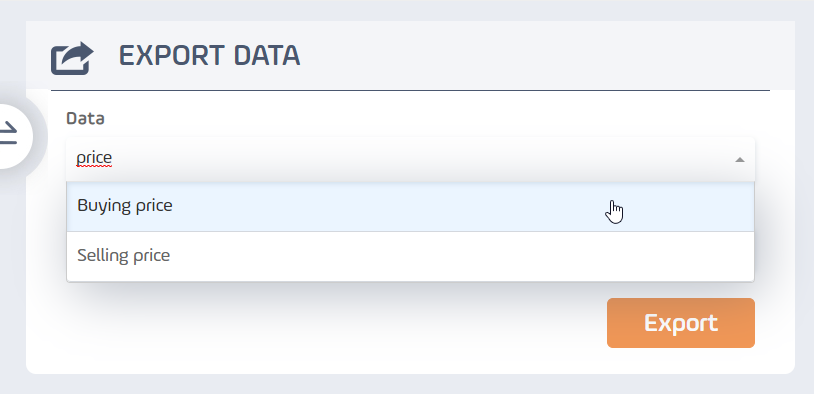This screenshot has width=814, height=394.
Task: Click the Data field label
Action: 85,118
